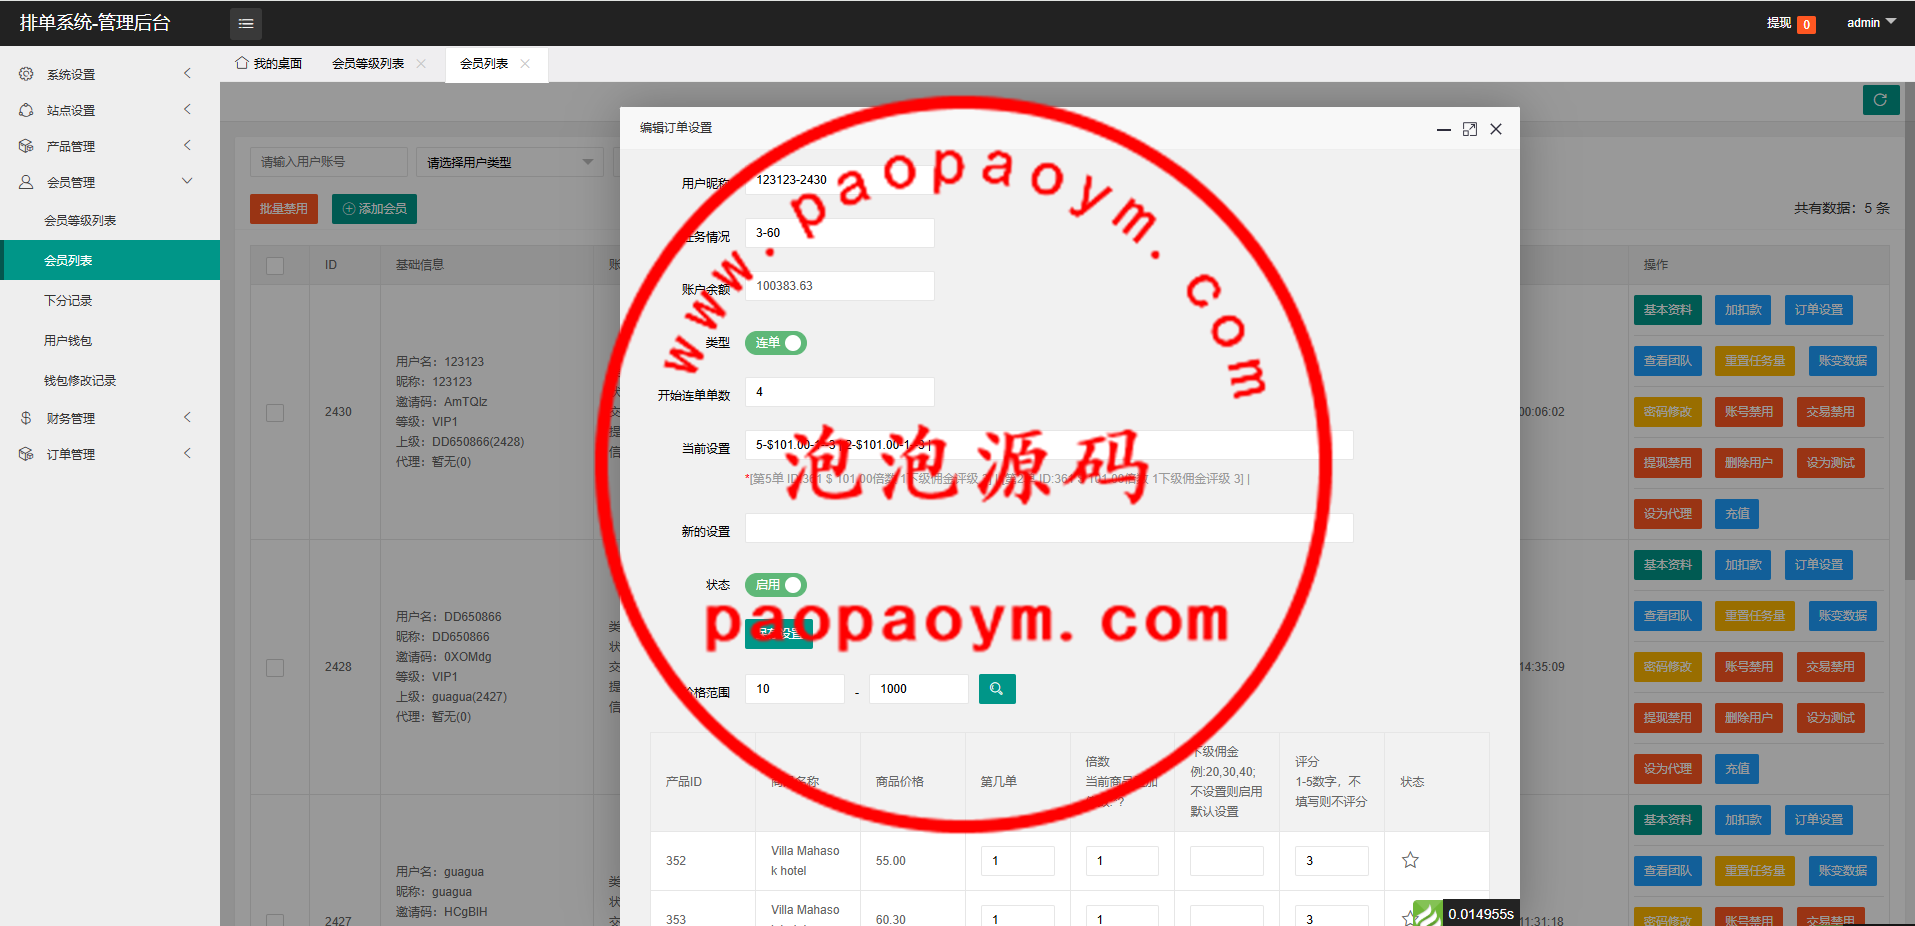This screenshot has width=1915, height=926.
Task: Click the price range search magnifier icon
Action: click(996, 689)
